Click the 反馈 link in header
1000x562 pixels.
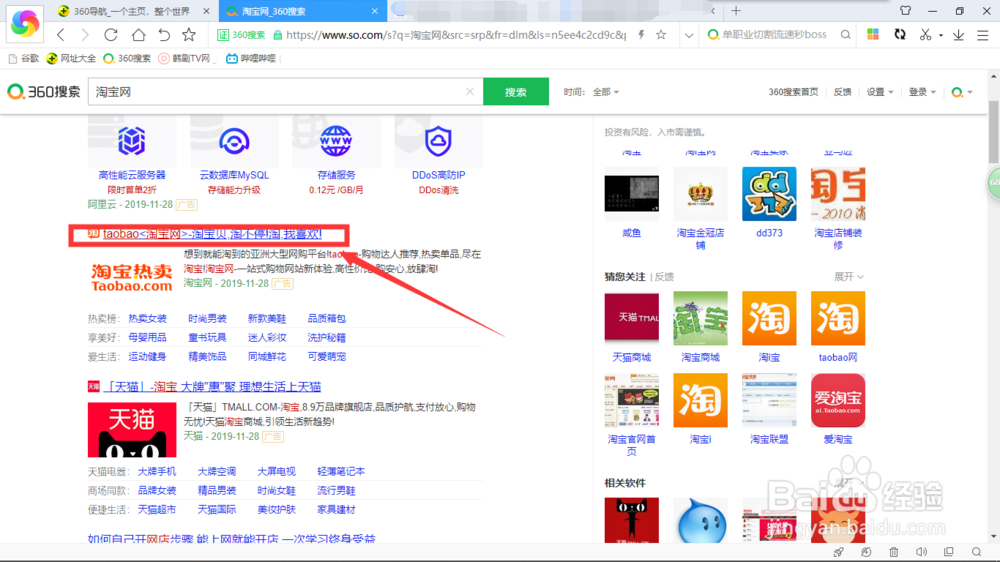pos(842,92)
